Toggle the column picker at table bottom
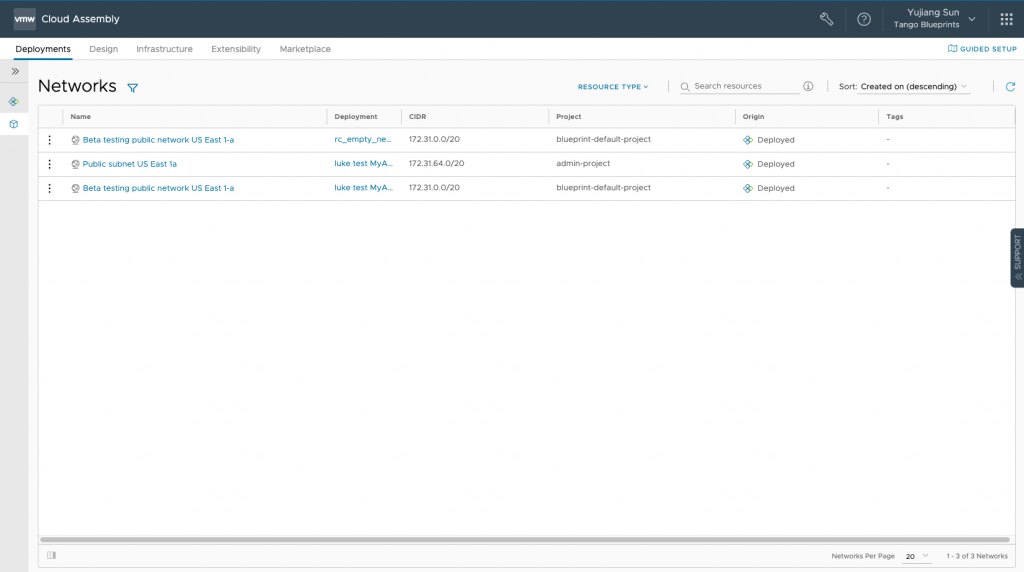Viewport: 1024px width, 572px height. tap(52, 555)
